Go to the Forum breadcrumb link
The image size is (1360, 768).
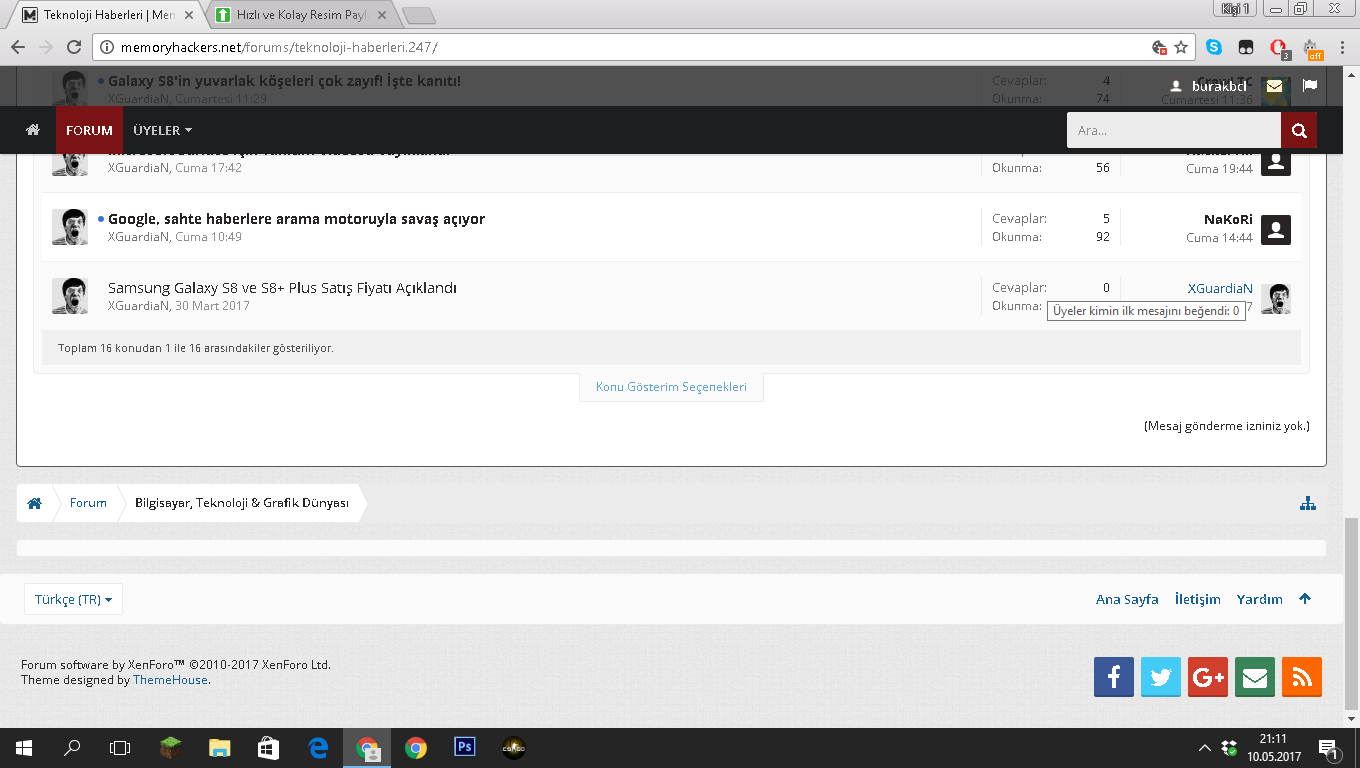coord(88,503)
